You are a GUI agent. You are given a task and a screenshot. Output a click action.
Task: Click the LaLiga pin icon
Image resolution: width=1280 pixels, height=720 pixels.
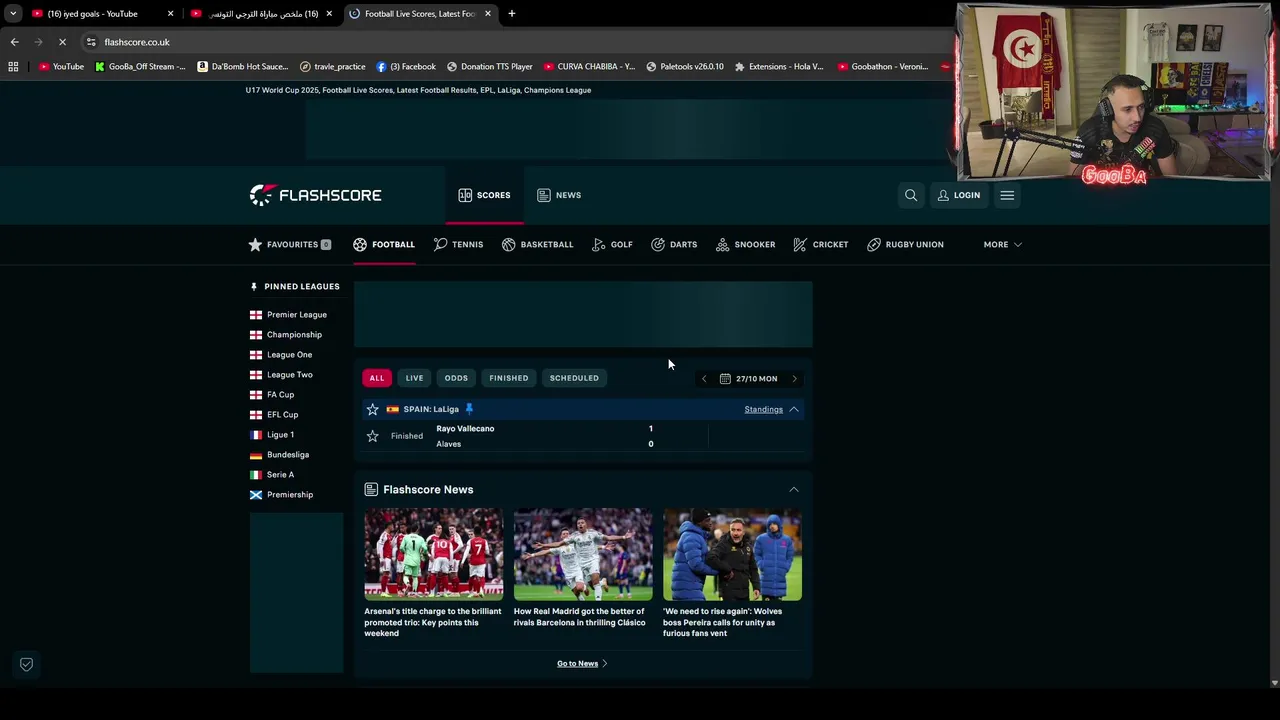[469, 409]
